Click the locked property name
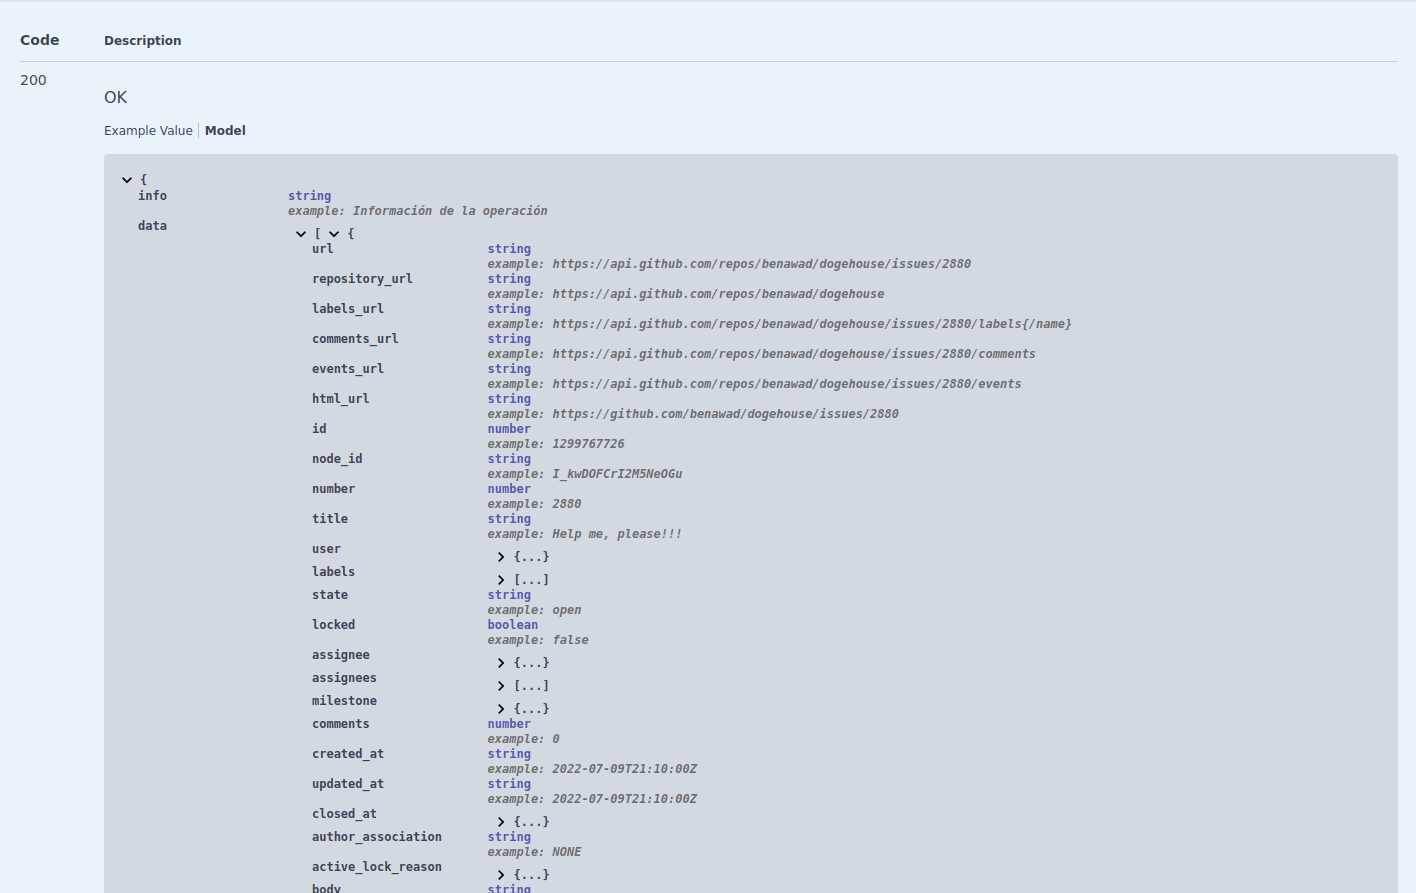The image size is (1416, 893). (333, 625)
